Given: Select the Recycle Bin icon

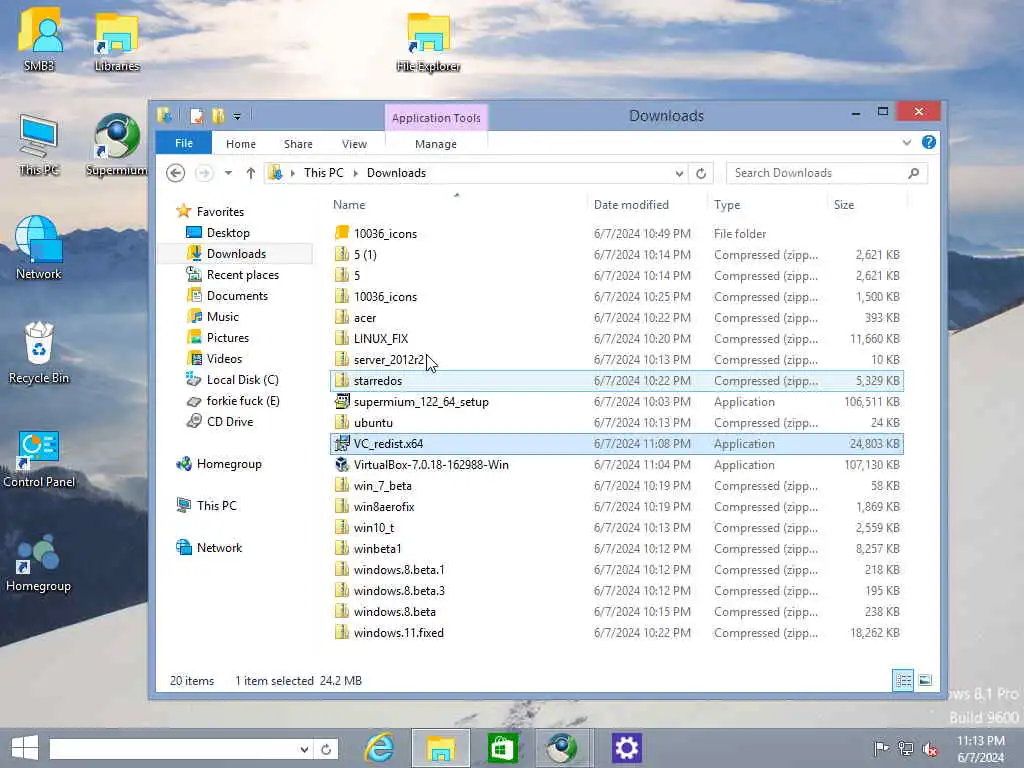Looking at the screenshot, I should pos(39,353).
